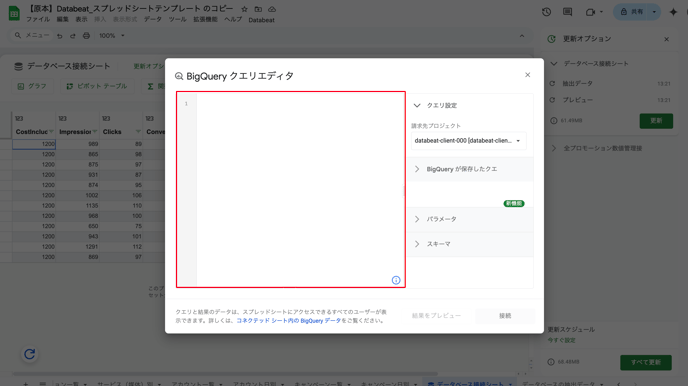Open the ファイル menu

click(38, 20)
